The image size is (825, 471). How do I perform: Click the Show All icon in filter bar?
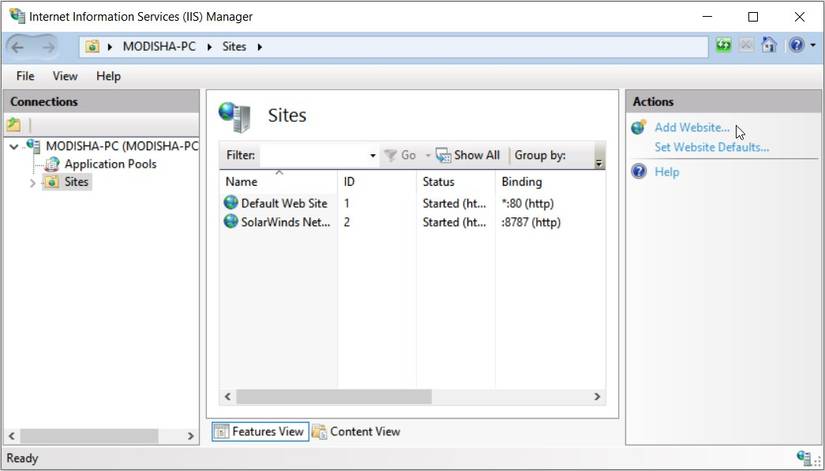[444, 155]
